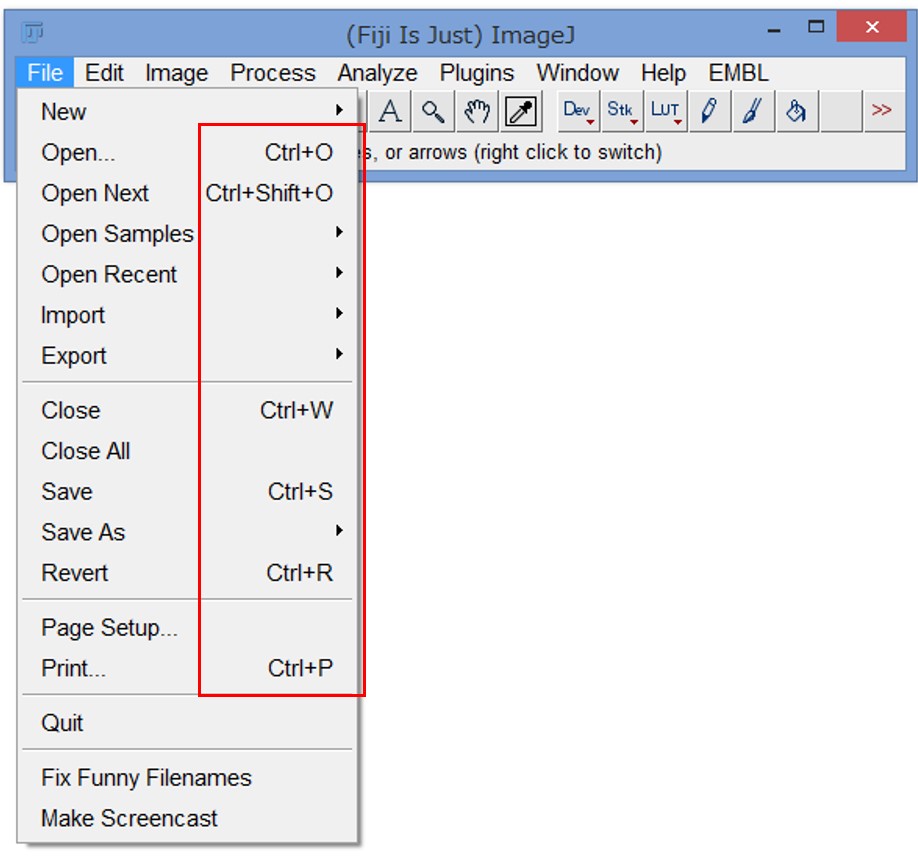The width and height of the screenshot is (918, 857).
Task: Select the Magnifying glass tool
Action: coord(433,111)
